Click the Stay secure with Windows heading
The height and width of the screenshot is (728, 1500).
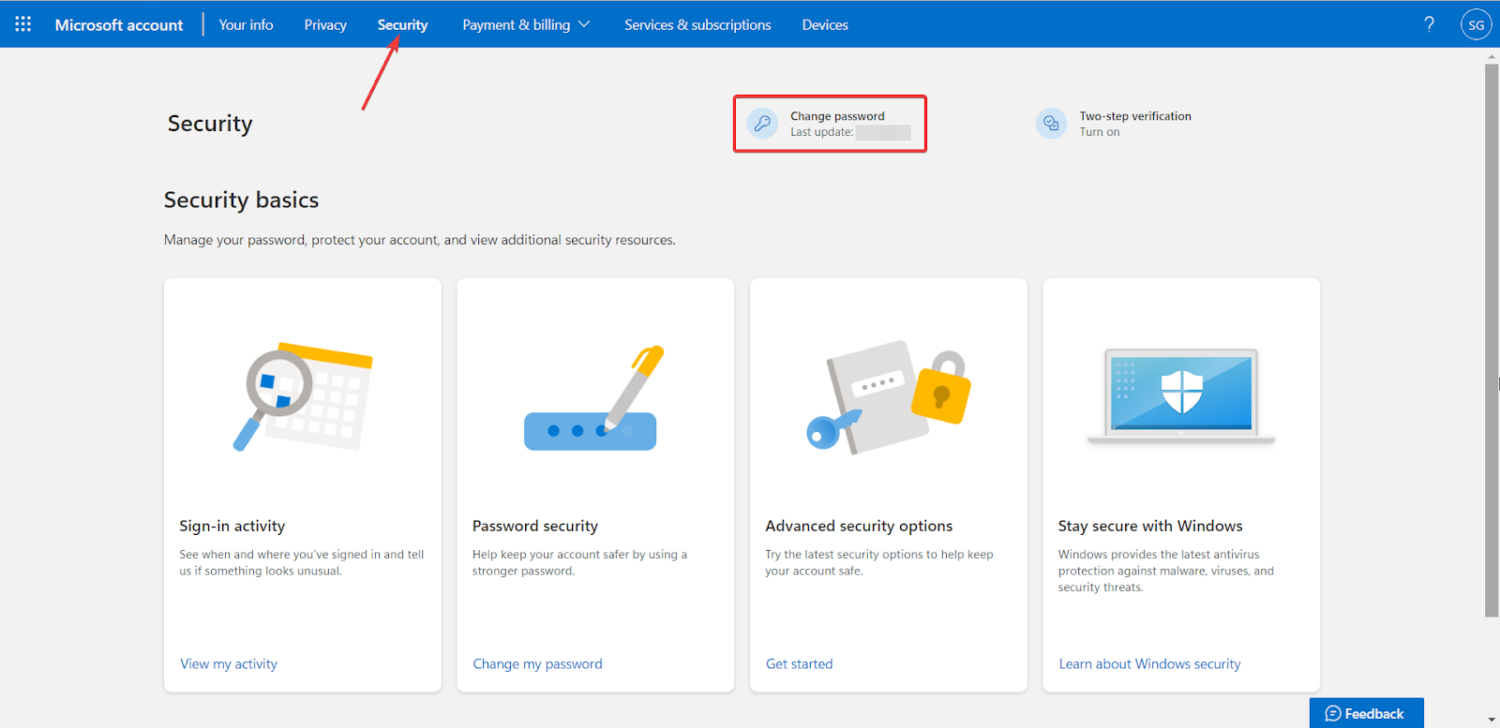coord(1150,526)
